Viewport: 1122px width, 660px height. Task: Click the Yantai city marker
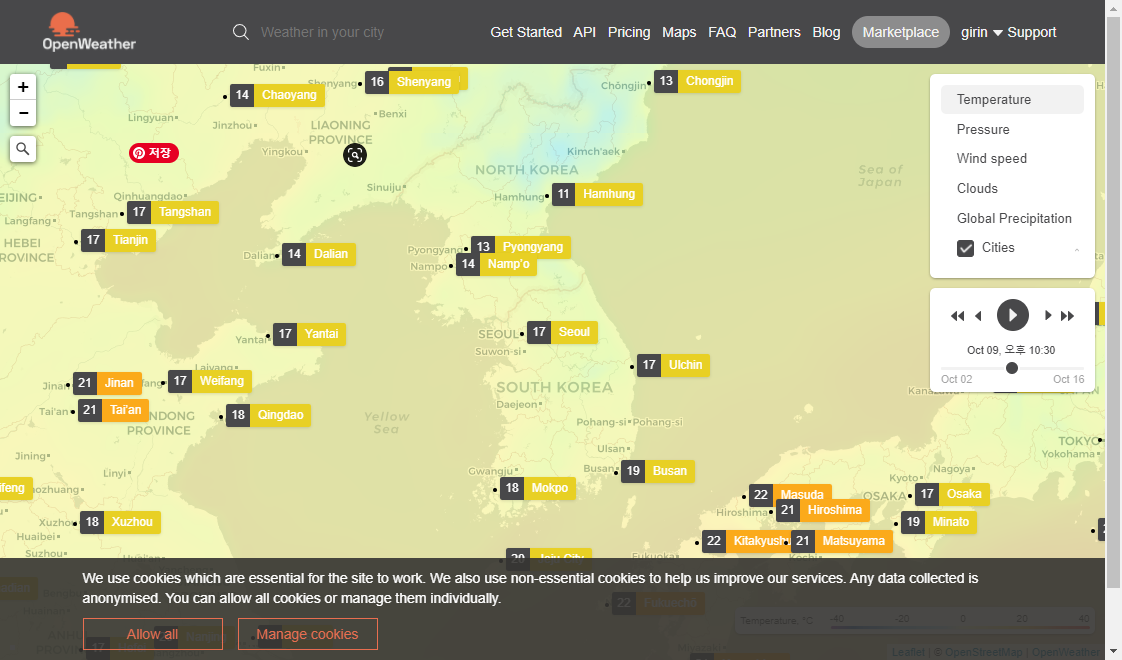click(309, 334)
